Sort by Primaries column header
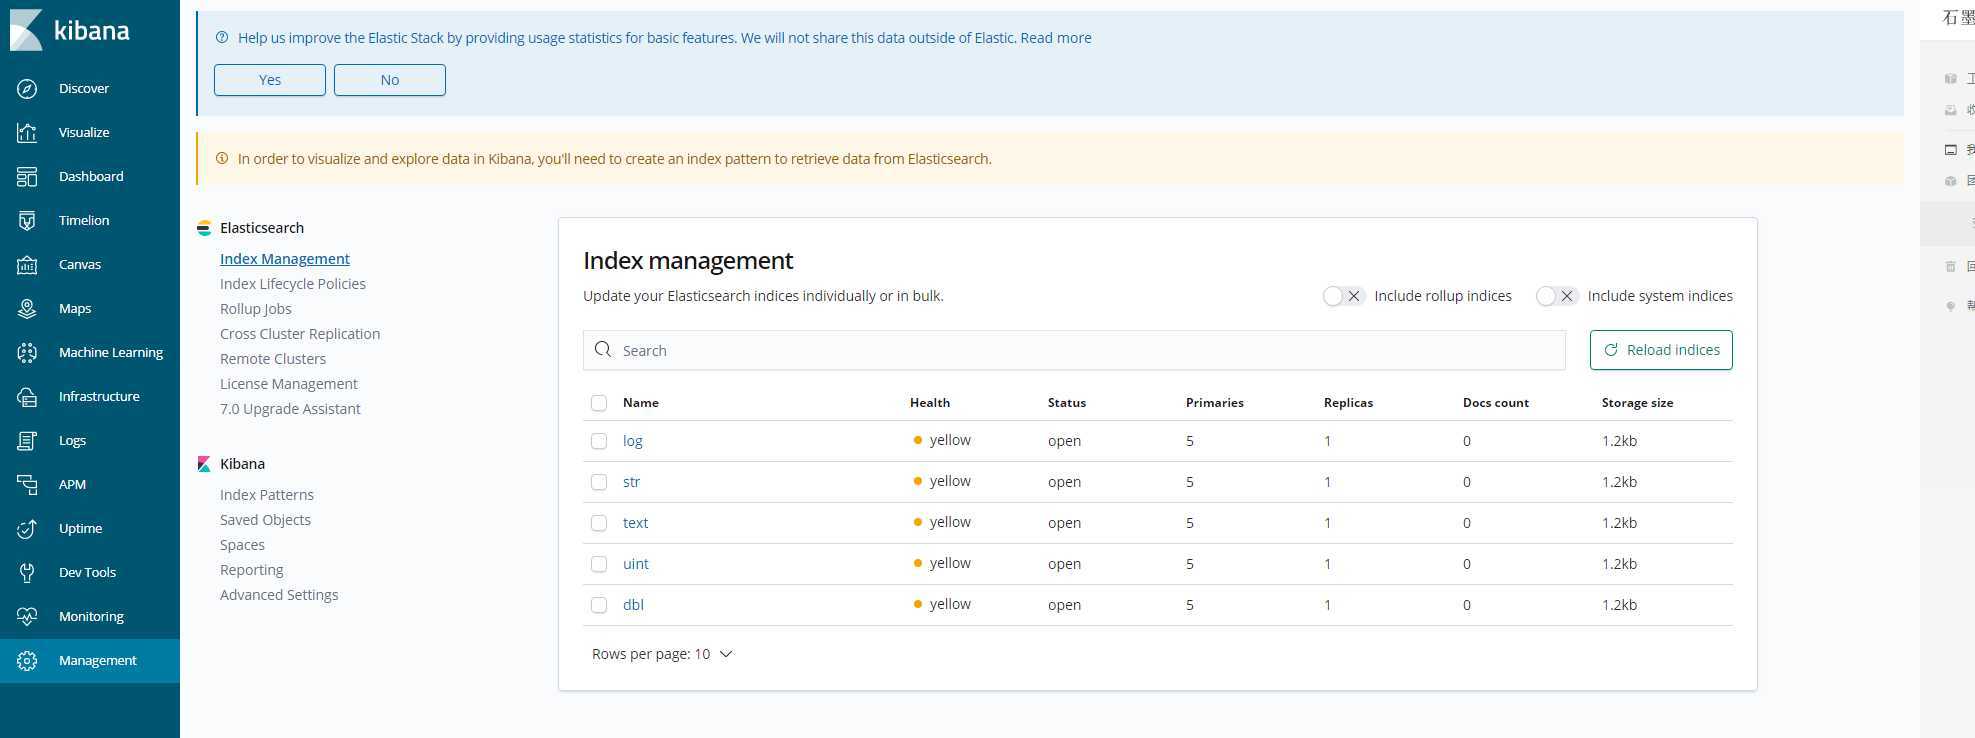 tap(1215, 403)
